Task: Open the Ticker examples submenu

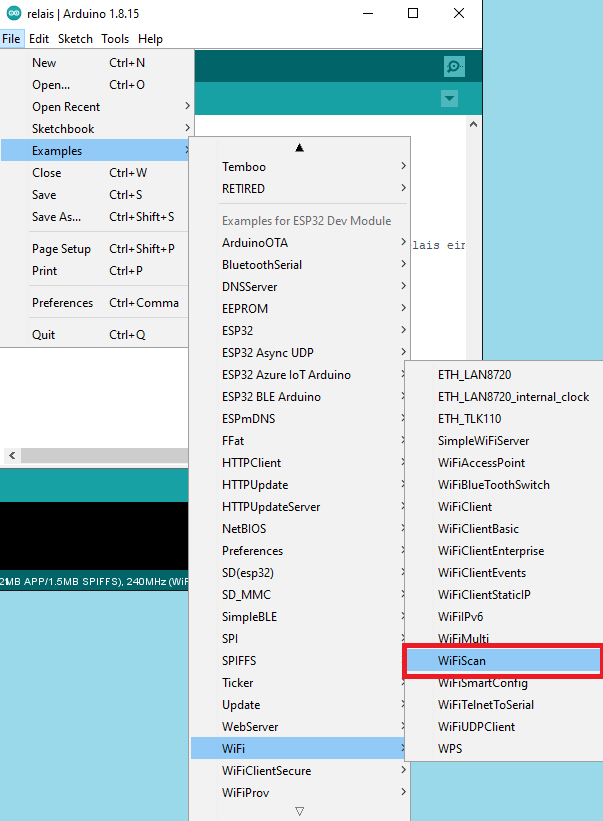Action: 298,683
